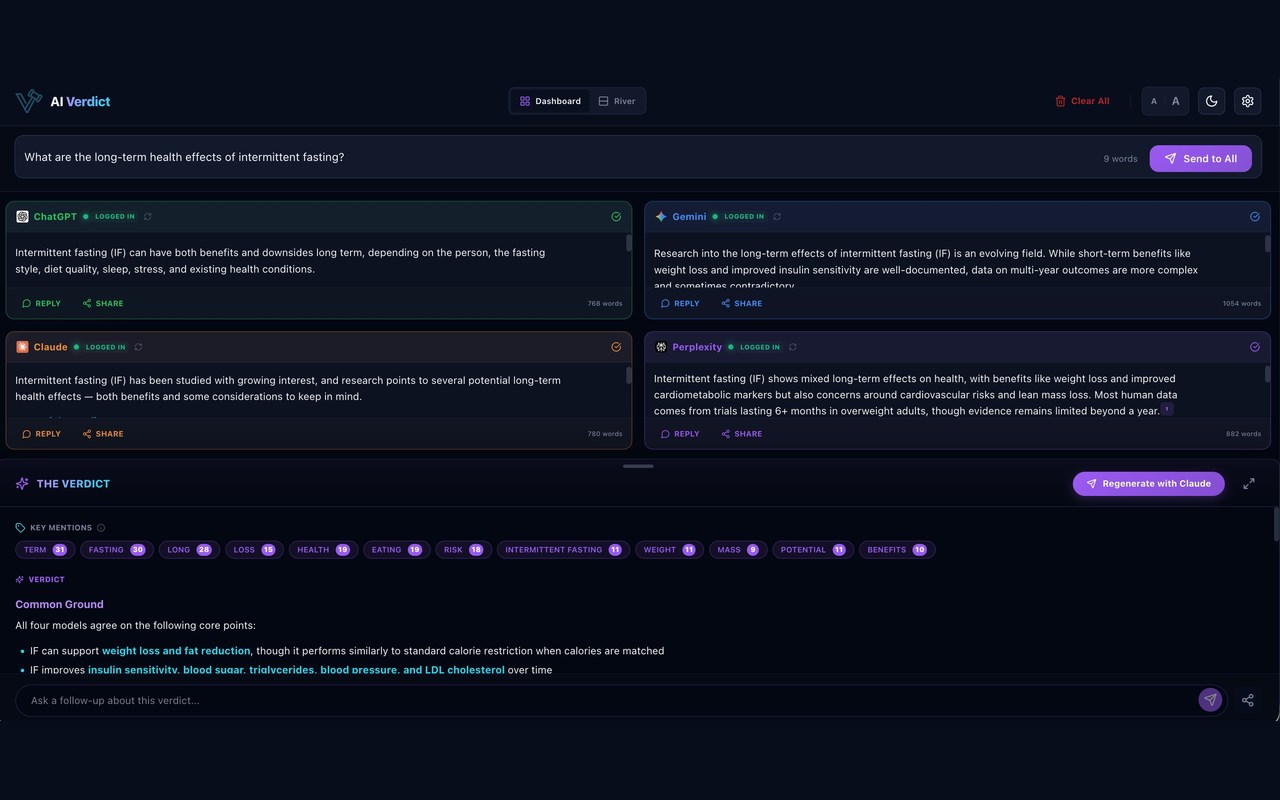
Task: Click the Key Mentions tag icon
Action: [x=20, y=528]
